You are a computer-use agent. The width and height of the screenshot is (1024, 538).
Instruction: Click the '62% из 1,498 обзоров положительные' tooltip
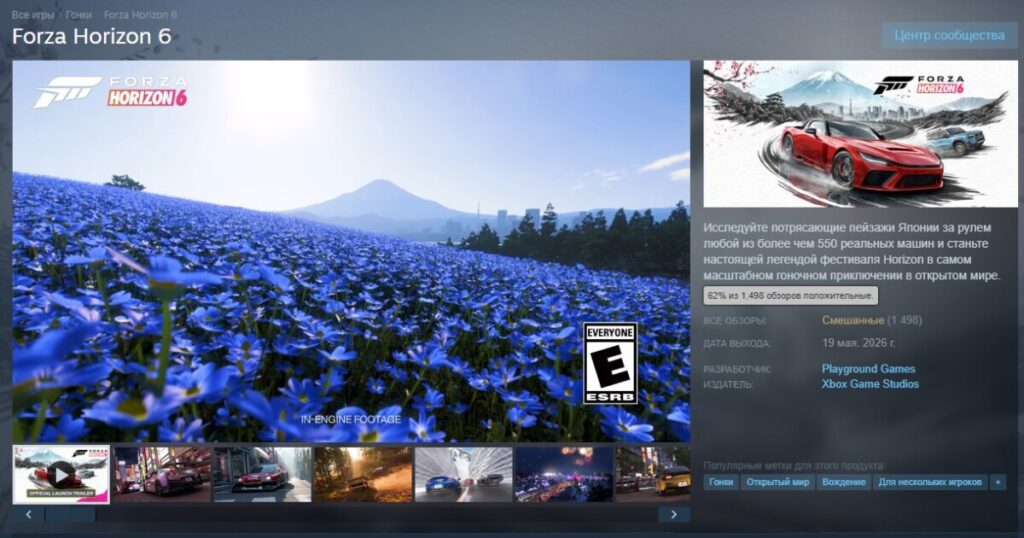(x=790, y=296)
